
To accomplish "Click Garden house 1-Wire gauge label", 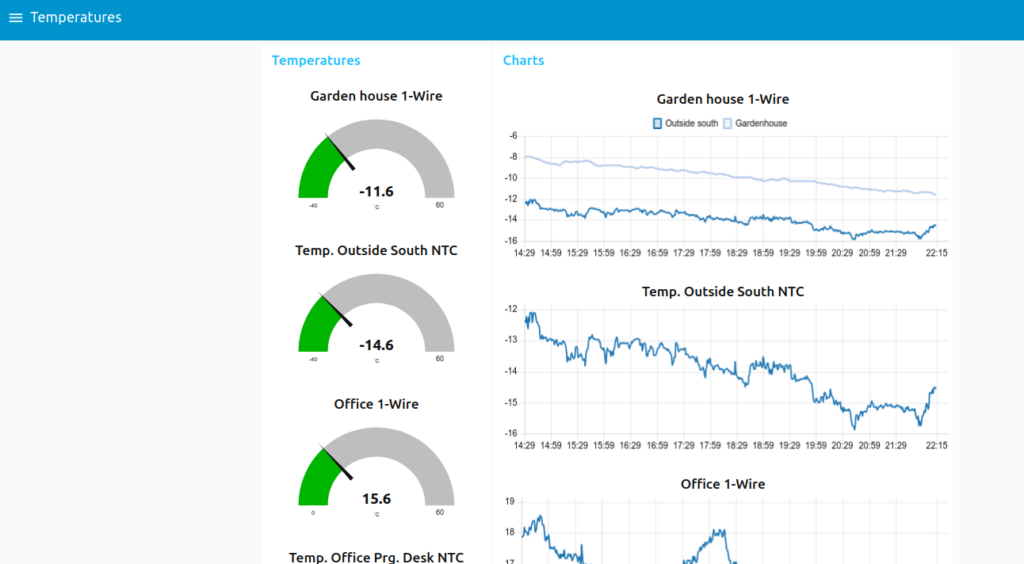I will pos(376,96).
